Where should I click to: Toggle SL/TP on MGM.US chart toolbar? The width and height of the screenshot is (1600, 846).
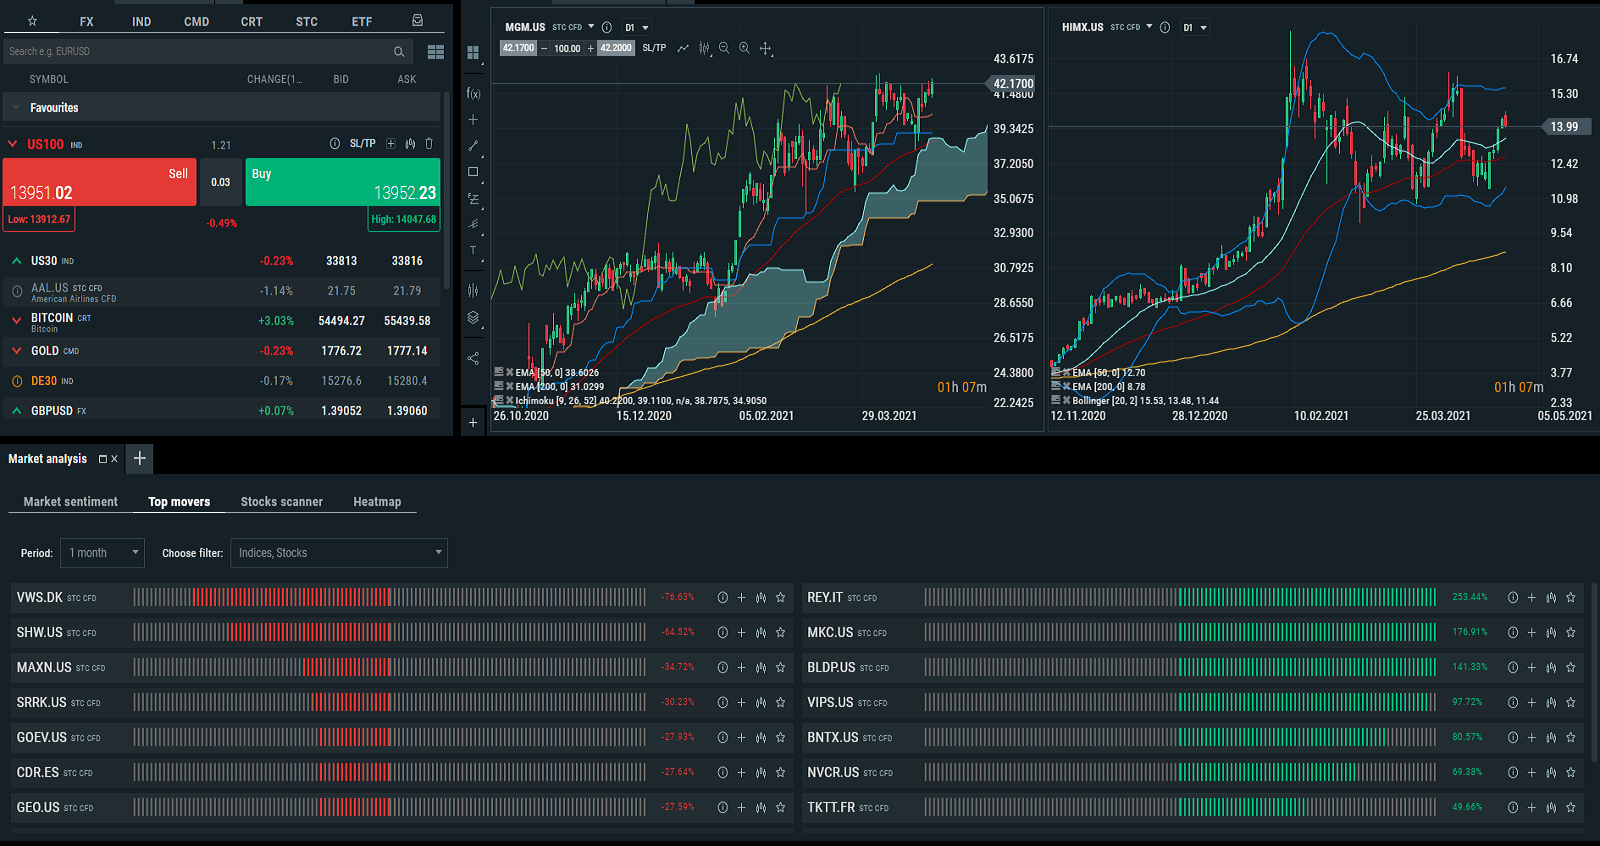[654, 48]
